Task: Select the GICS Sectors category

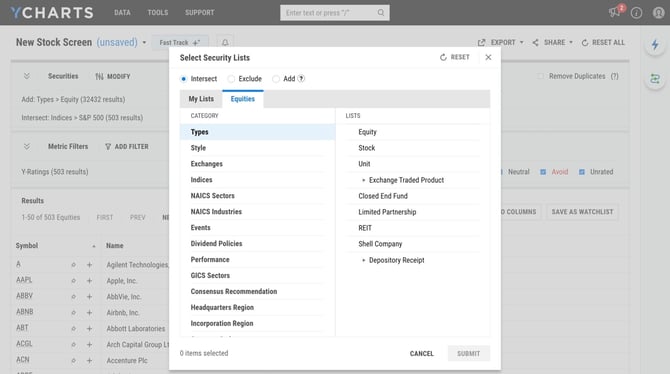Action: [258, 276]
